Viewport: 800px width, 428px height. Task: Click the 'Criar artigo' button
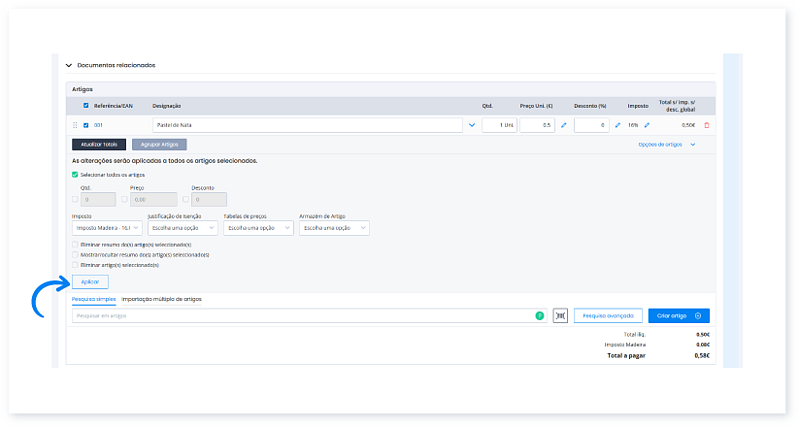(x=678, y=315)
